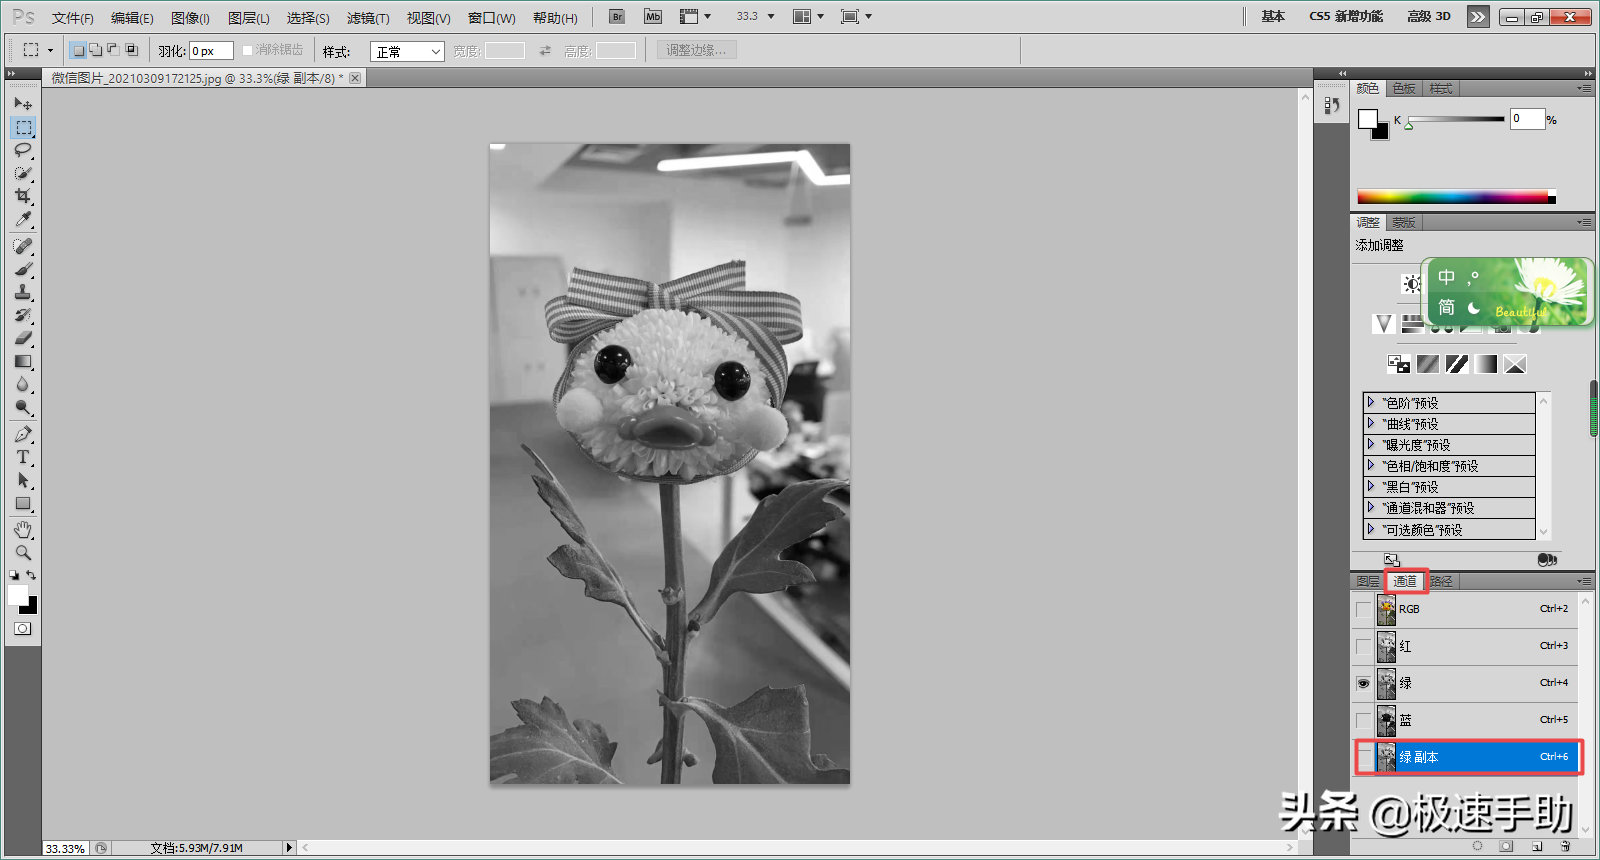Select the Crop tool
The height and width of the screenshot is (860, 1600).
(23, 196)
